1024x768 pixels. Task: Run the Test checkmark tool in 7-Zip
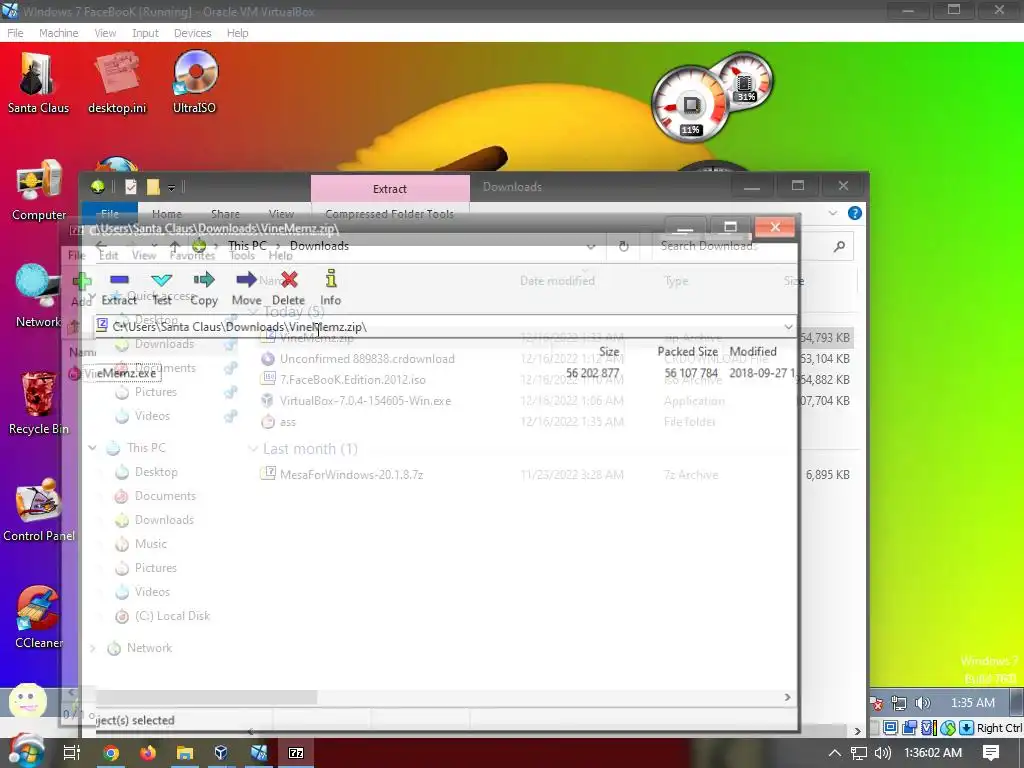point(161,280)
